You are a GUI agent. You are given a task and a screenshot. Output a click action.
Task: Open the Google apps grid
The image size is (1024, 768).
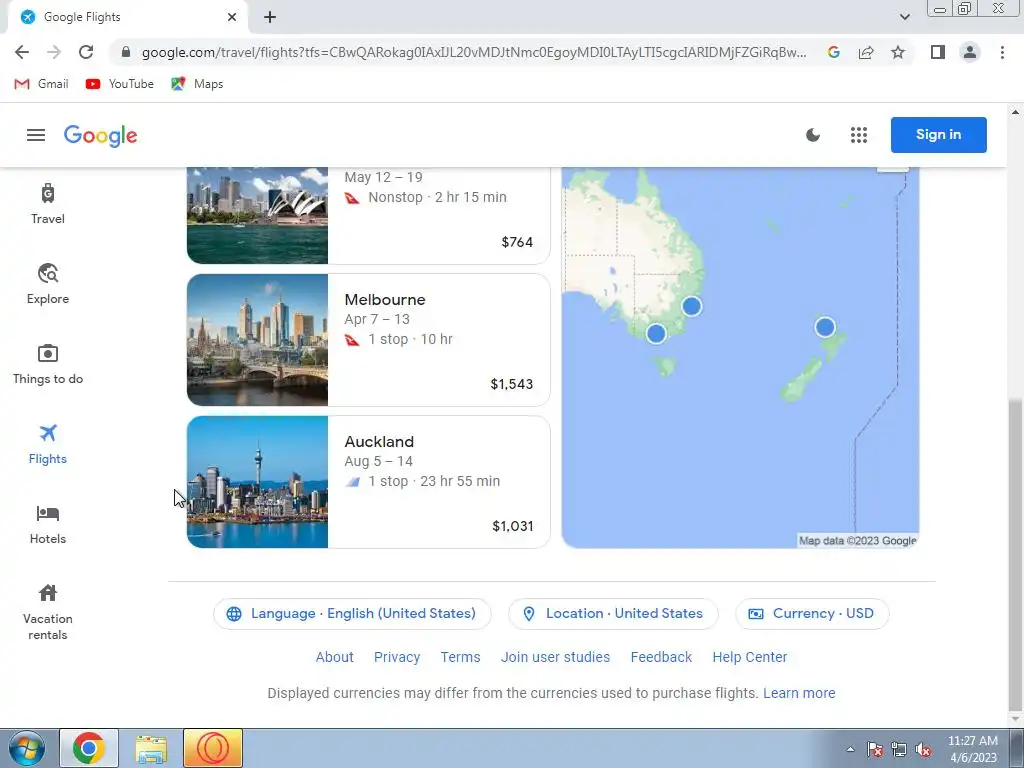pos(859,135)
